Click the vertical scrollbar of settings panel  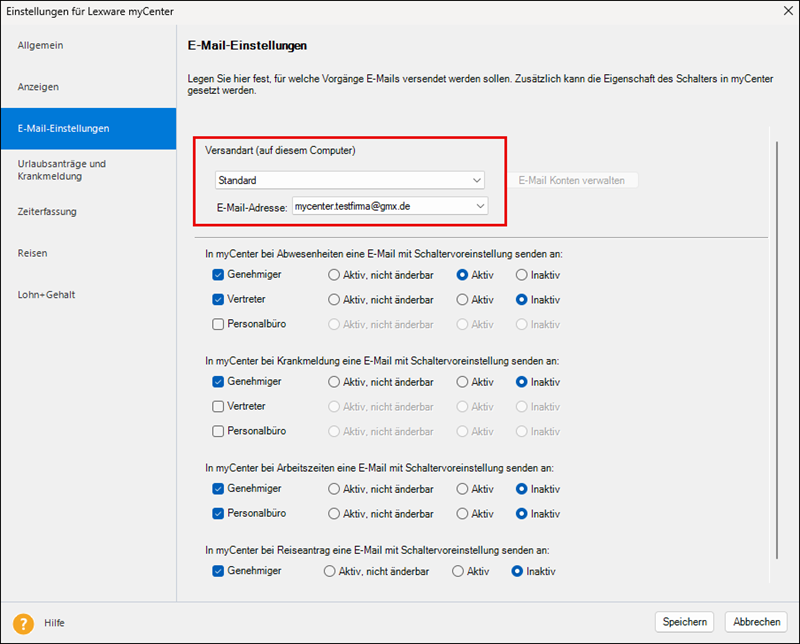777,350
